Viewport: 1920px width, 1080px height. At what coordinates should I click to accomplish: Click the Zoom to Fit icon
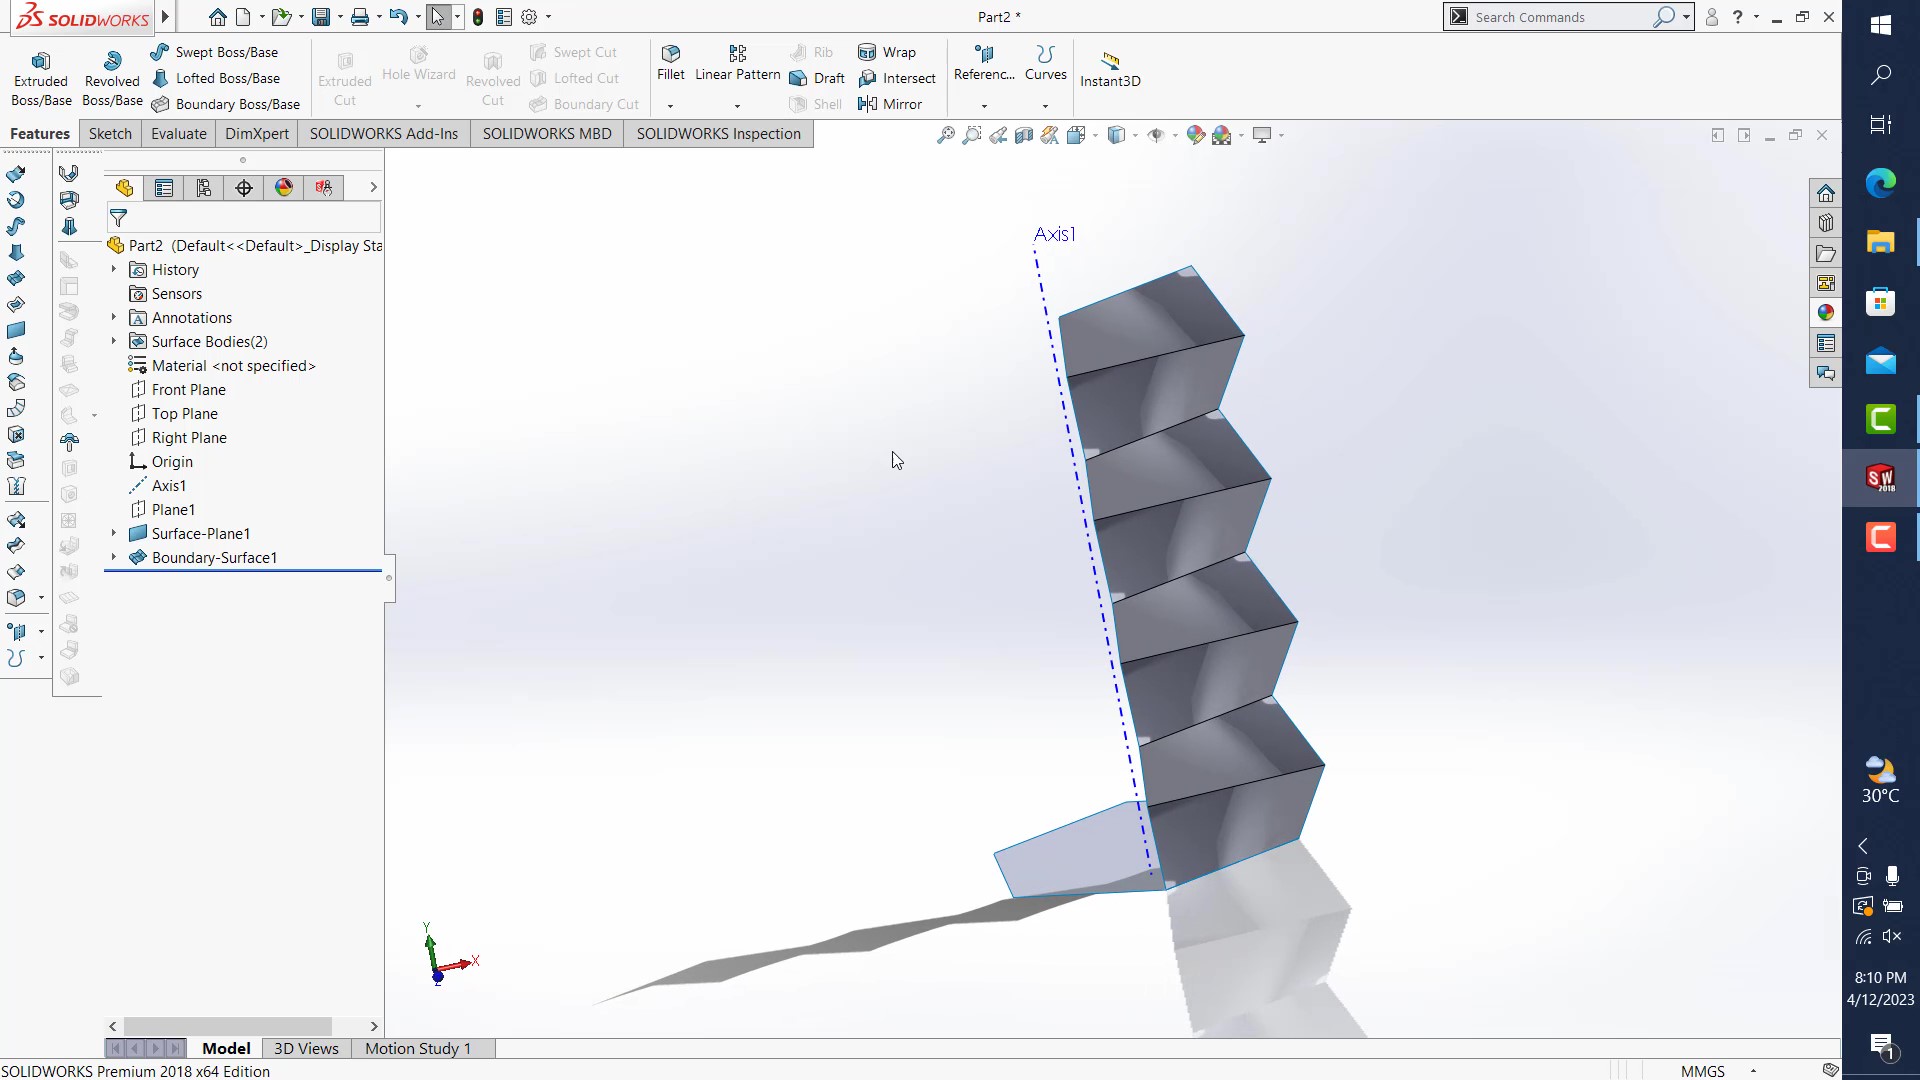click(945, 135)
